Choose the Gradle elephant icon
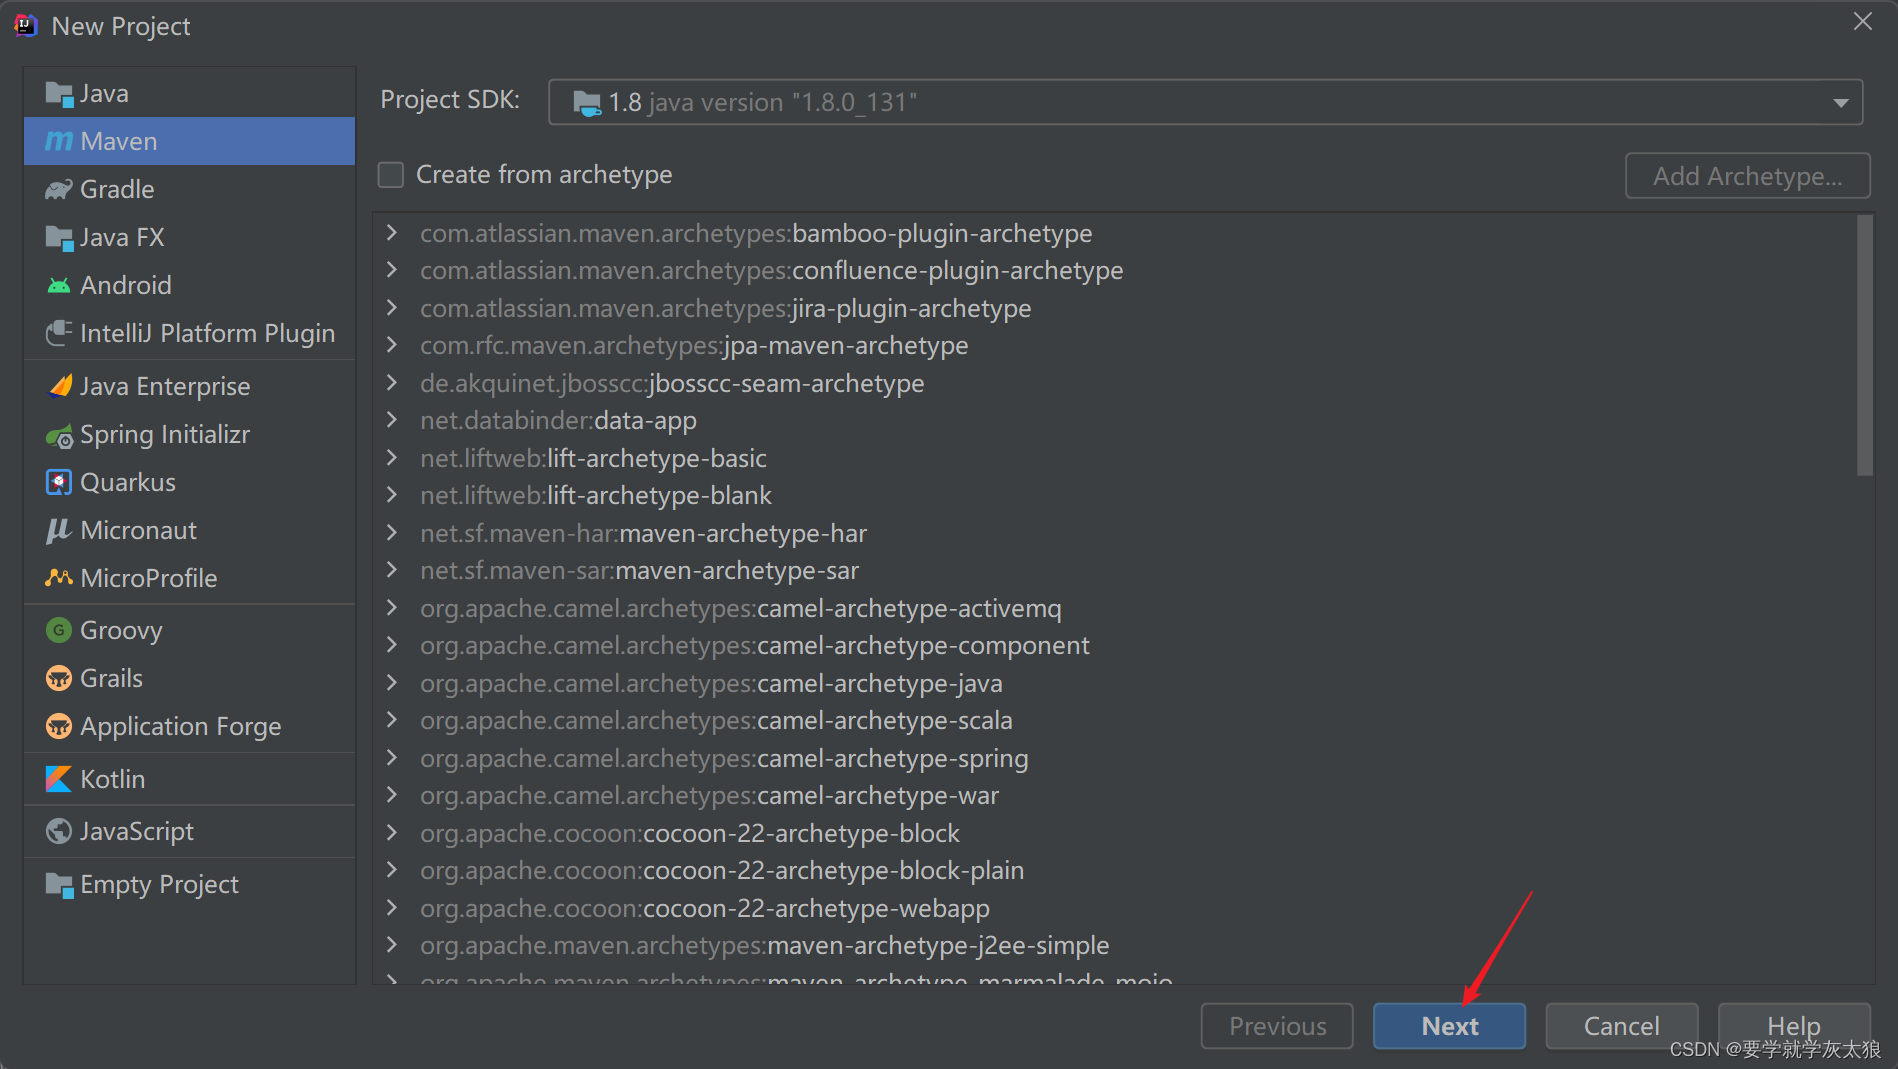The height and width of the screenshot is (1069, 1898). [x=59, y=190]
